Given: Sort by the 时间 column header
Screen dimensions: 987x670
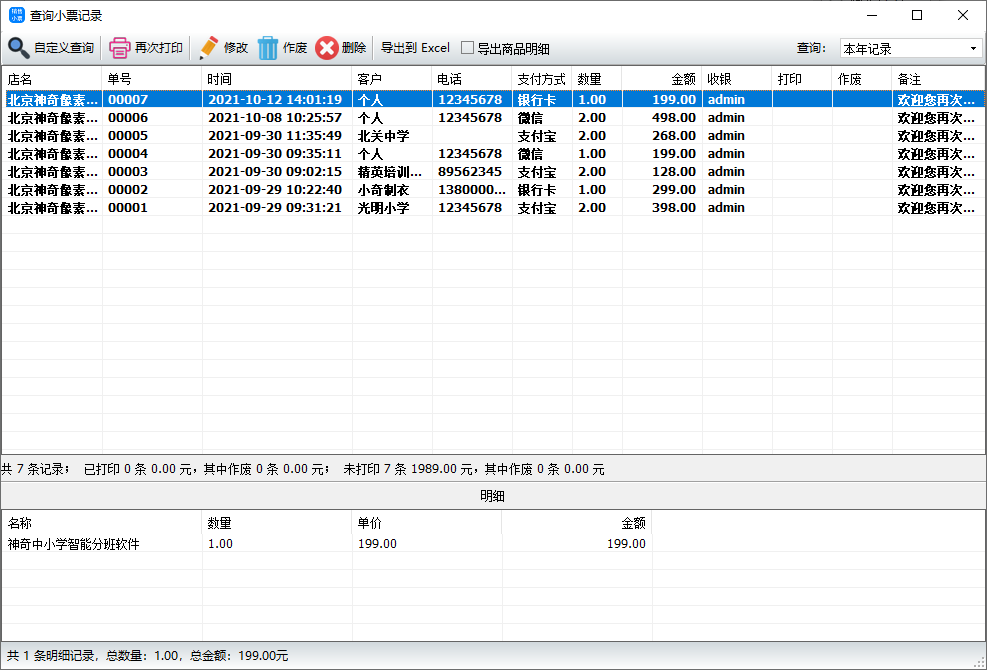Looking at the screenshot, I should click(276, 79).
